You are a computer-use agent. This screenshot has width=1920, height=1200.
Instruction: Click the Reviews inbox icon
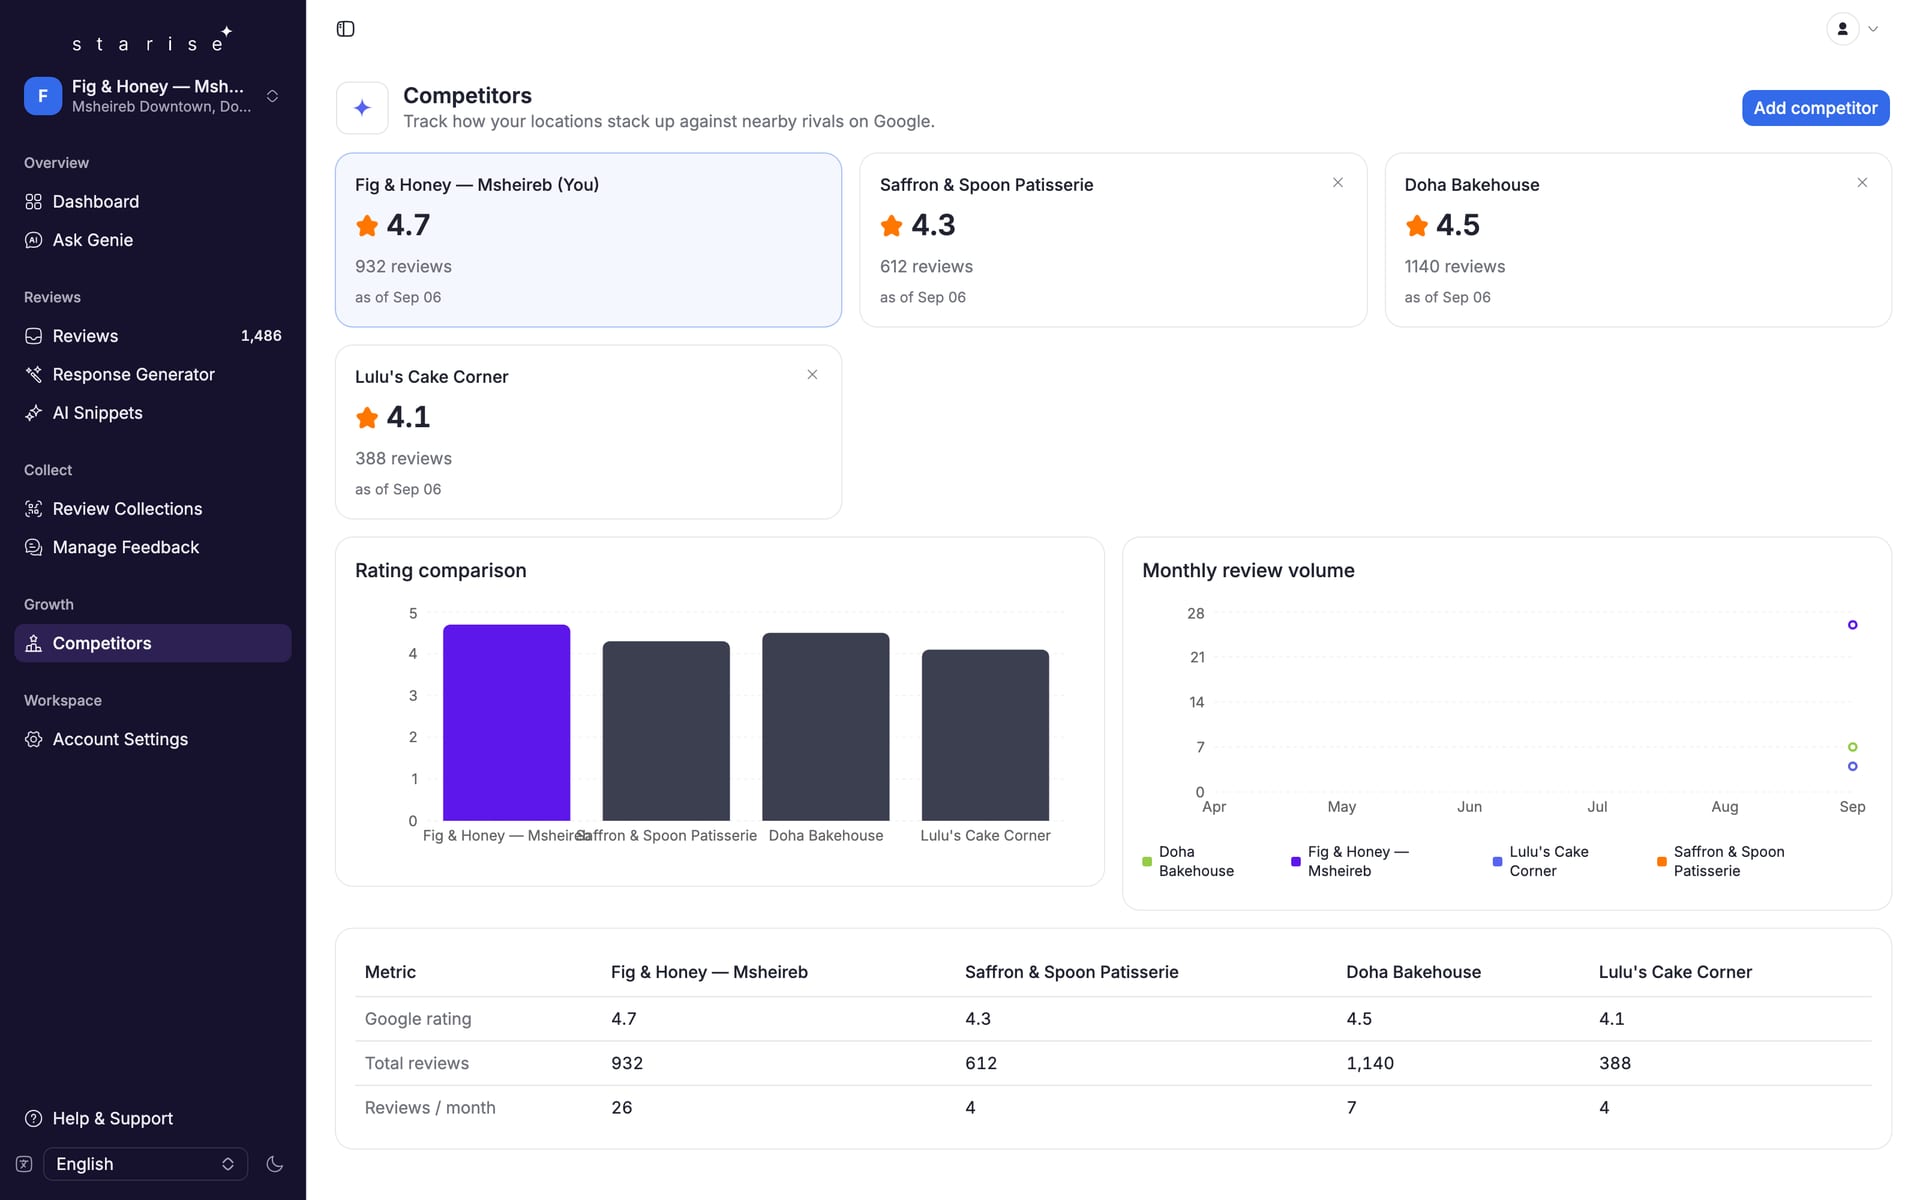point(34,336)
